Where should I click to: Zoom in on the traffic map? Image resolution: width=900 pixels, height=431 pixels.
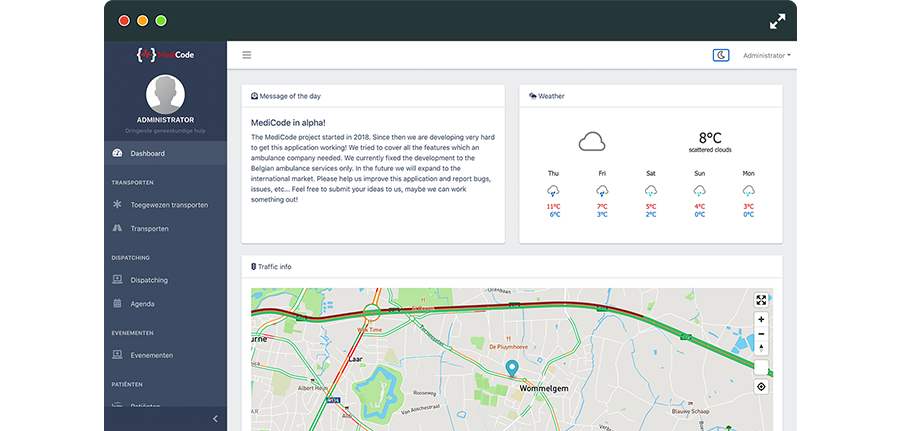click(761, 320)
